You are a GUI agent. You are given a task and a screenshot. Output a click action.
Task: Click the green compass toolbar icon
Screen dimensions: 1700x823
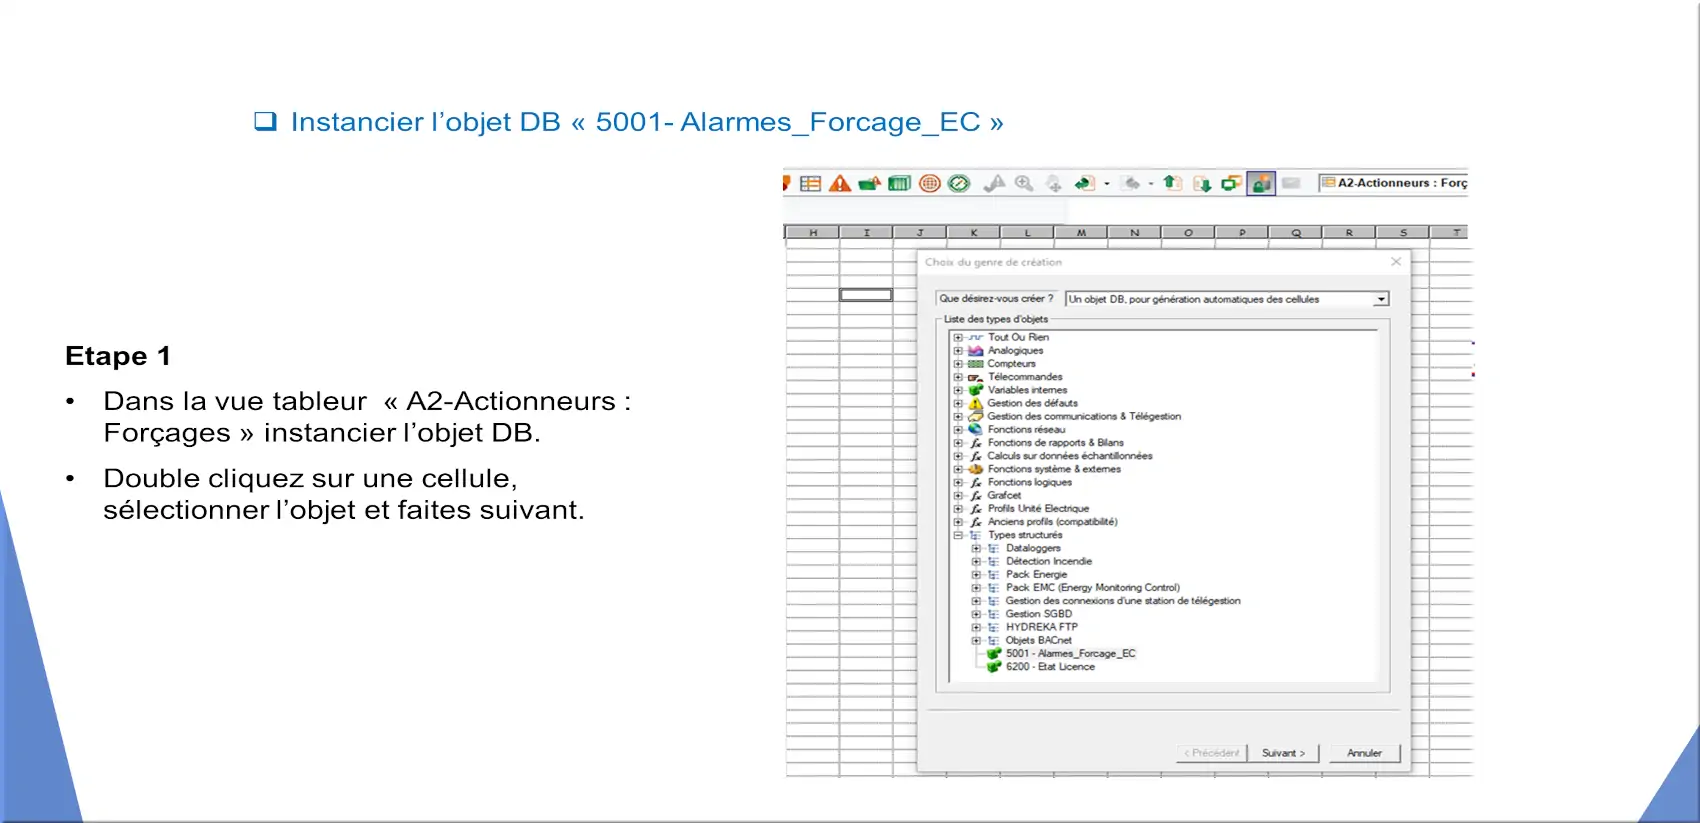click(959, 183)
